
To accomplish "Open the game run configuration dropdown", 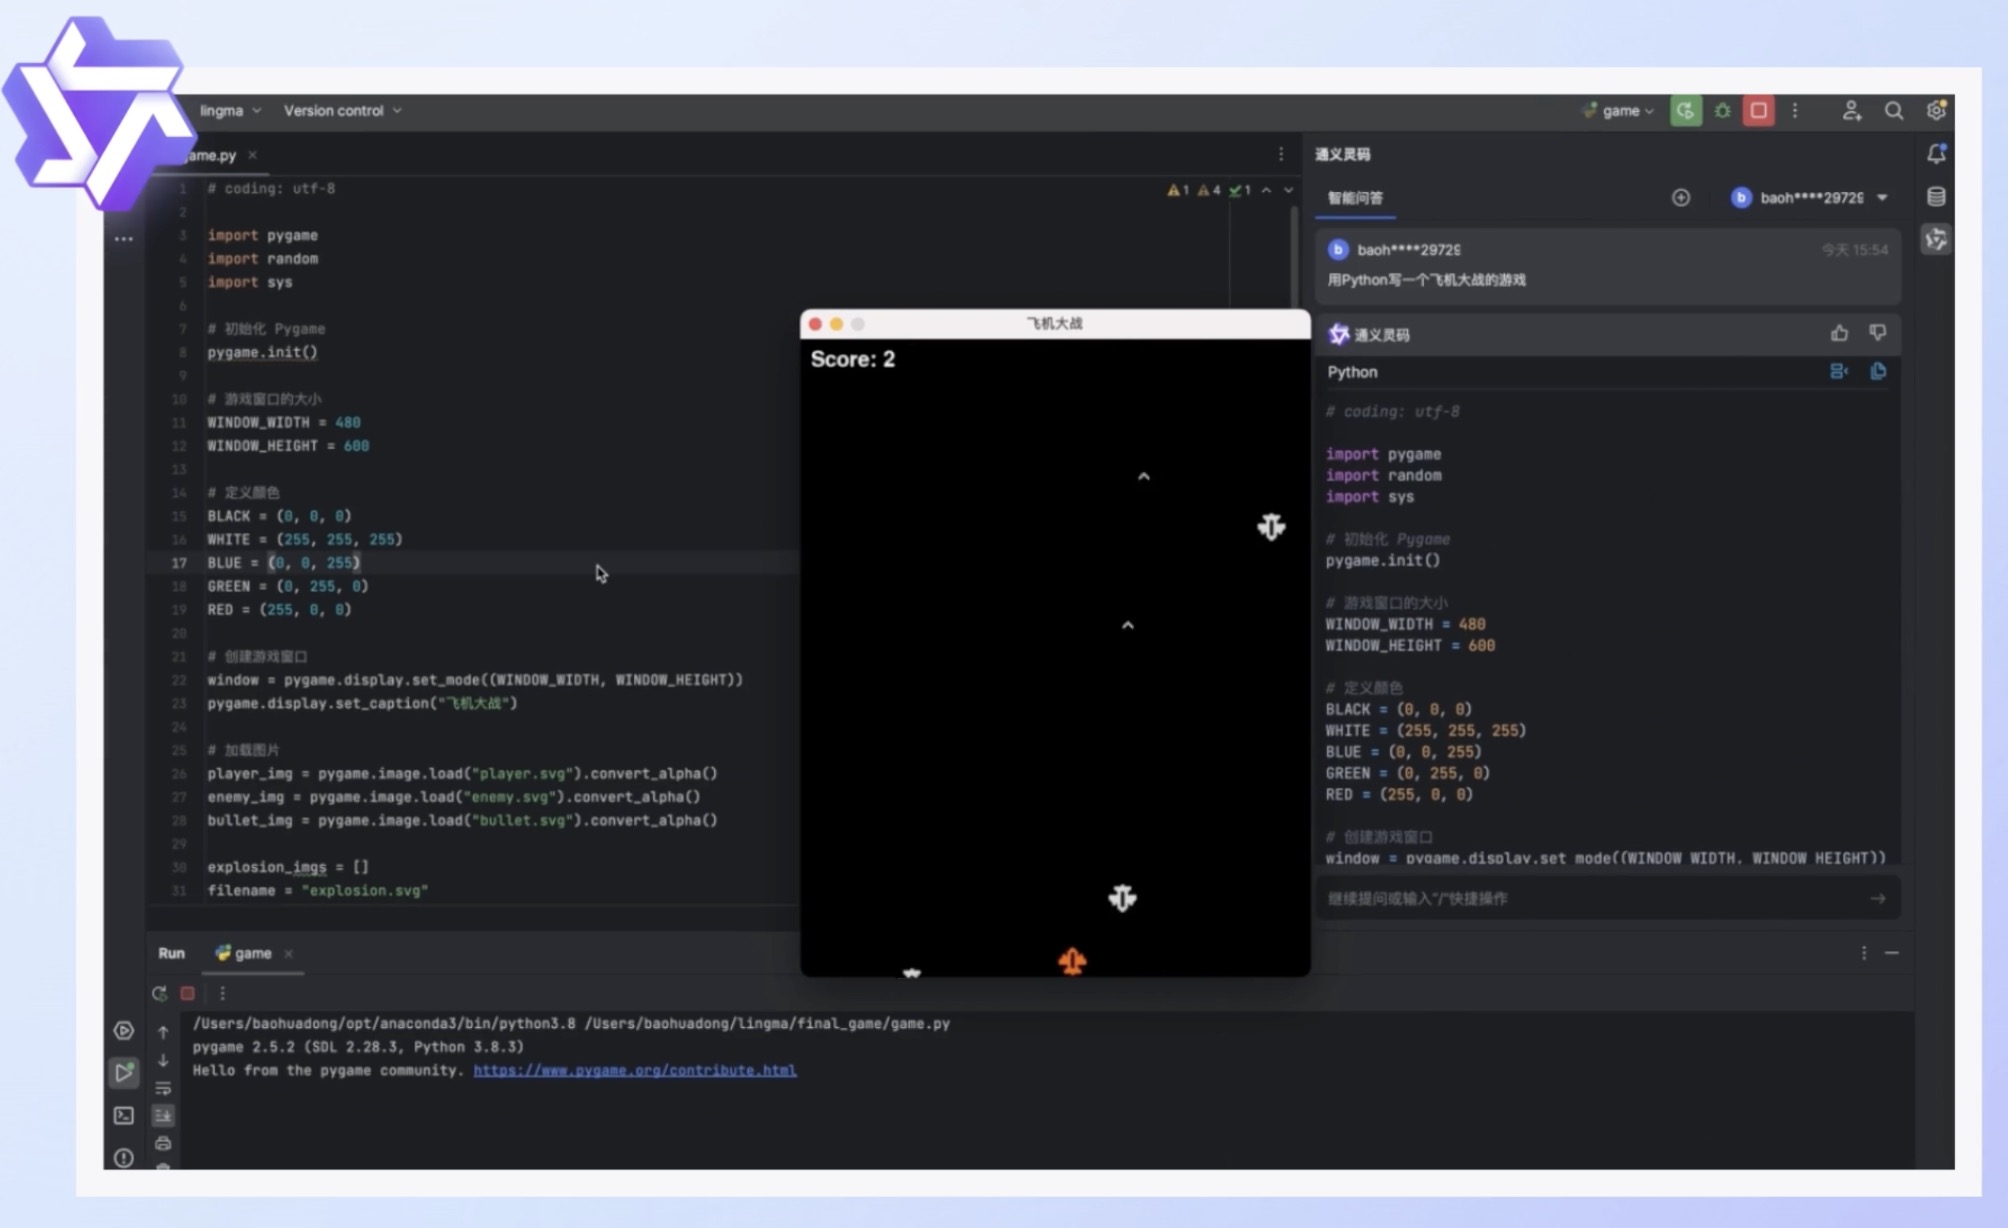I will [1618, 111].
